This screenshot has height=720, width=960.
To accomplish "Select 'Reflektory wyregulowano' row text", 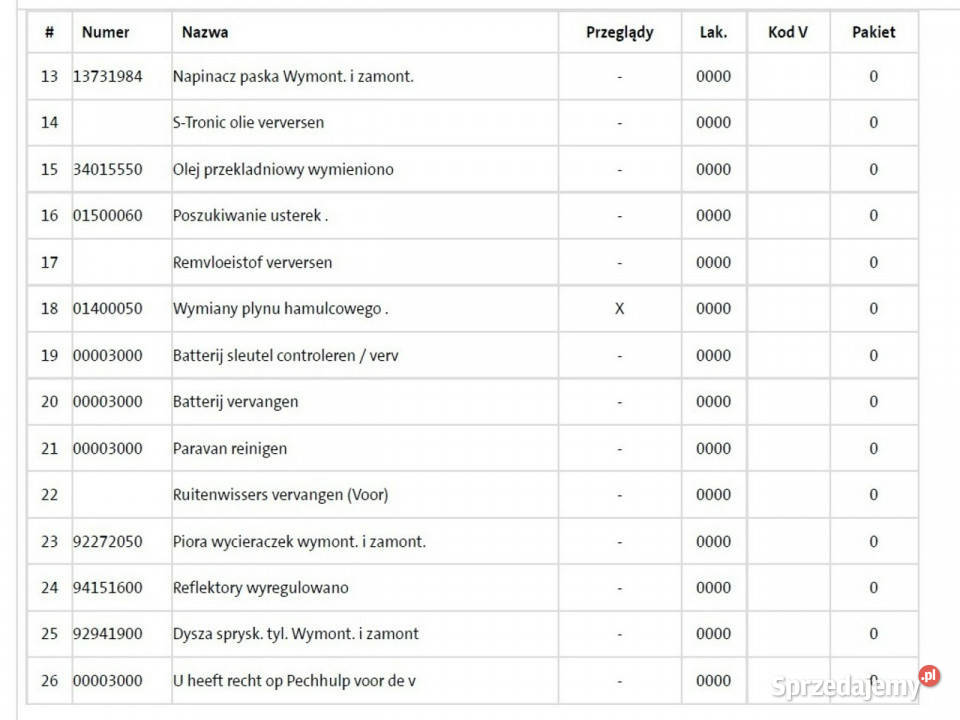I will pos(261,587).
